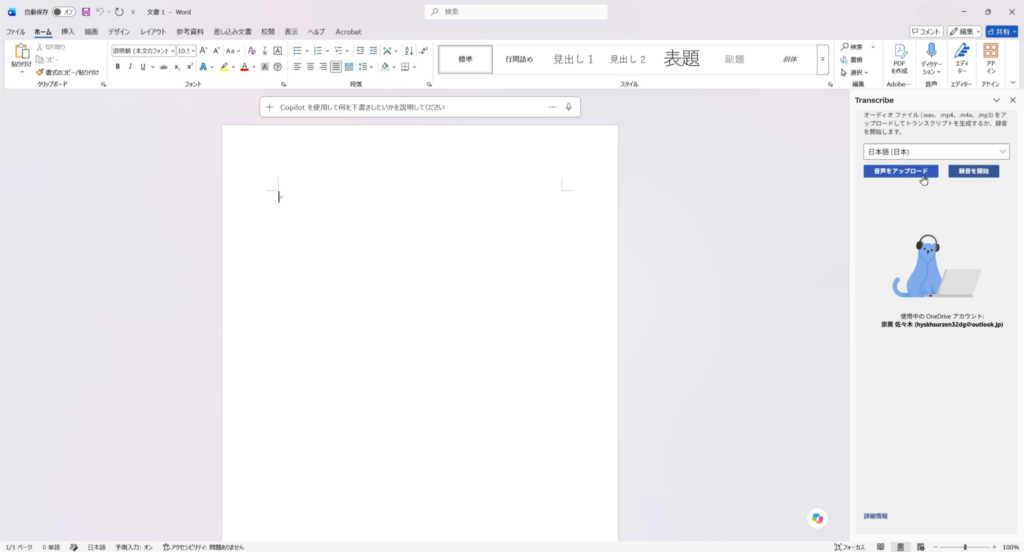The image size is (1024, 552).
Task: Open the font color dropdown arrow
Action: [253, 67]
